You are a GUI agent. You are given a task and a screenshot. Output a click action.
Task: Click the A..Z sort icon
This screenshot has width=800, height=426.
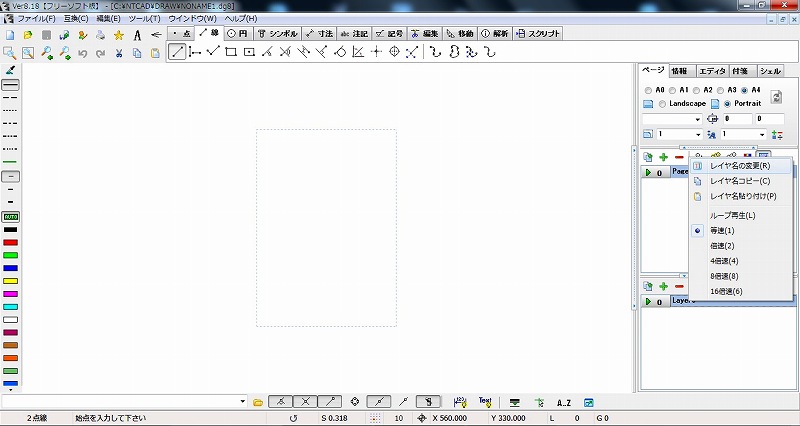(563, 402)
